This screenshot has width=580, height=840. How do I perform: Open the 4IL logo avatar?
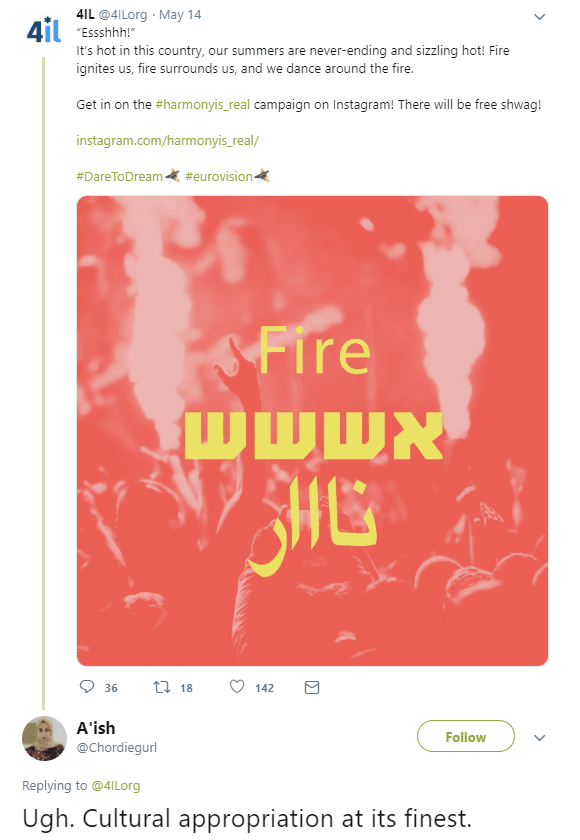click(x=44, y=30)
